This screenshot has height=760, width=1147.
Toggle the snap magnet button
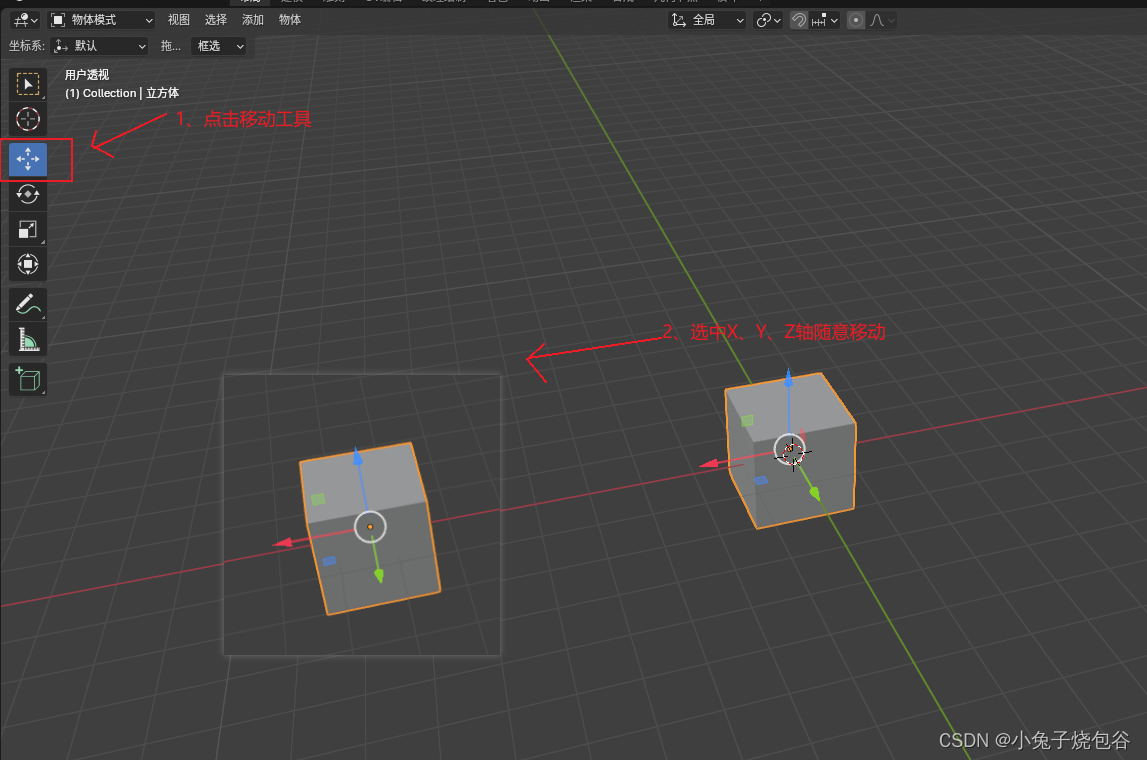[799, 20]
